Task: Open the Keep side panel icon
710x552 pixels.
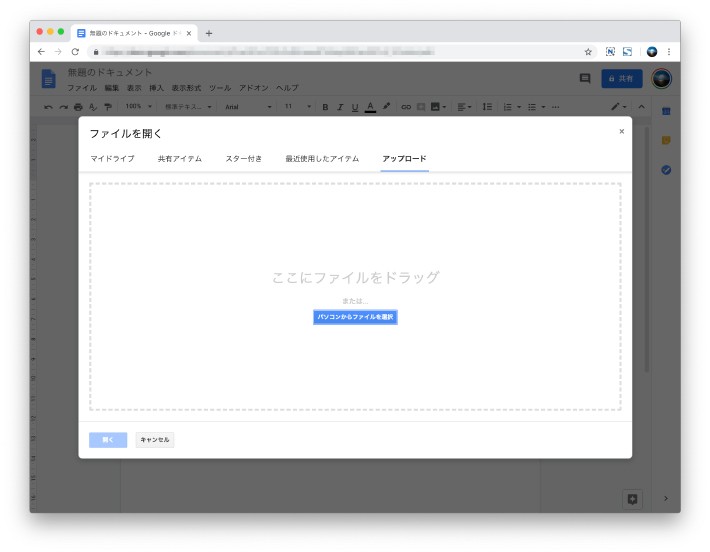Action: (666, 140)
